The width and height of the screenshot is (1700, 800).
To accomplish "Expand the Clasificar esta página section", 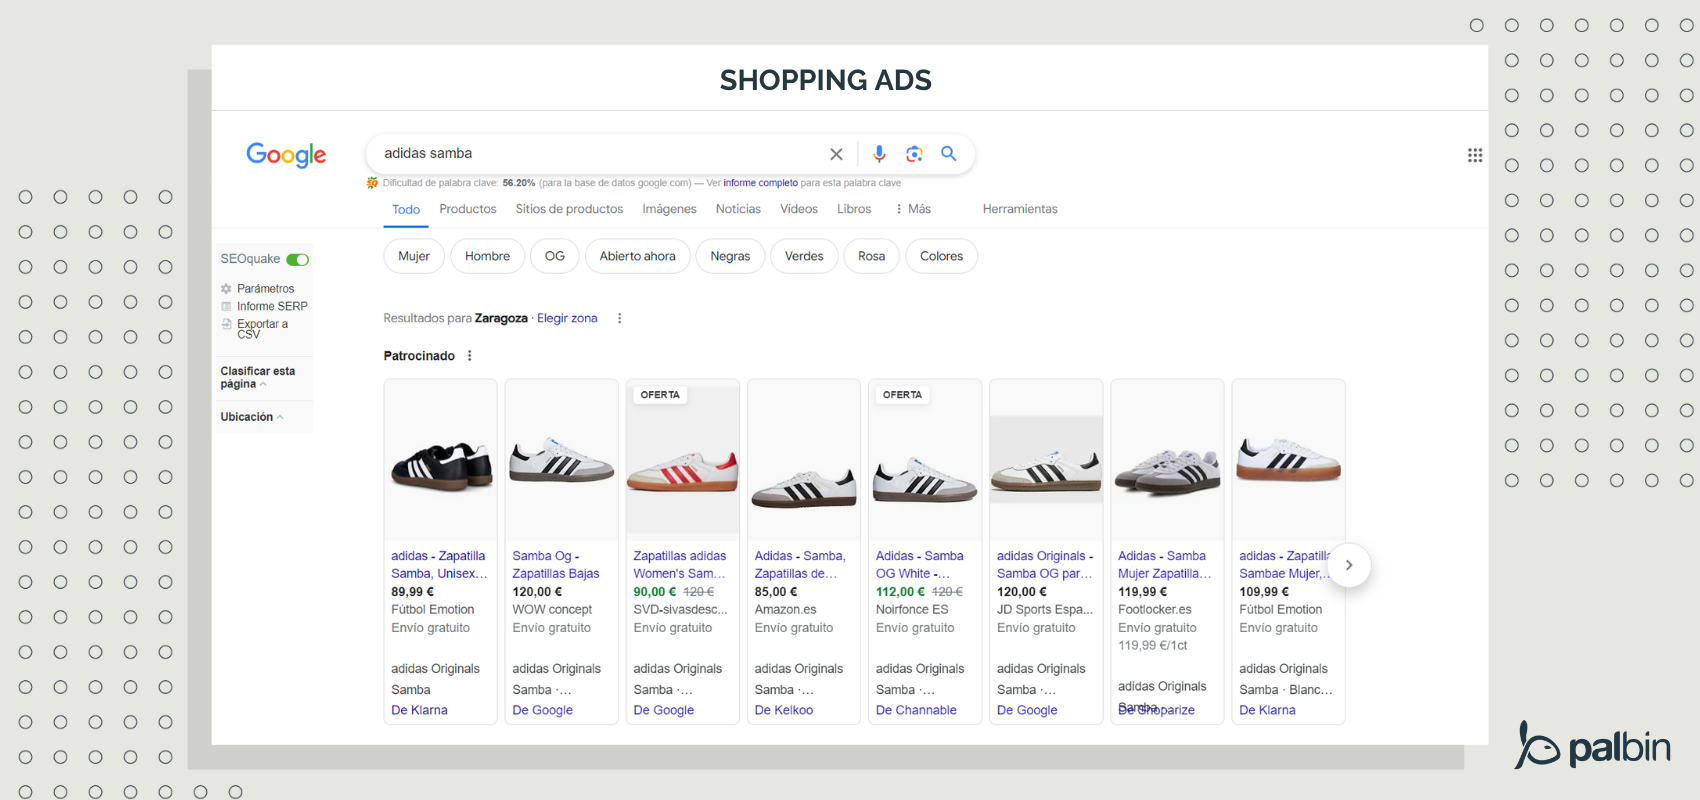I will pyautogui.click(x=258, y=377).
